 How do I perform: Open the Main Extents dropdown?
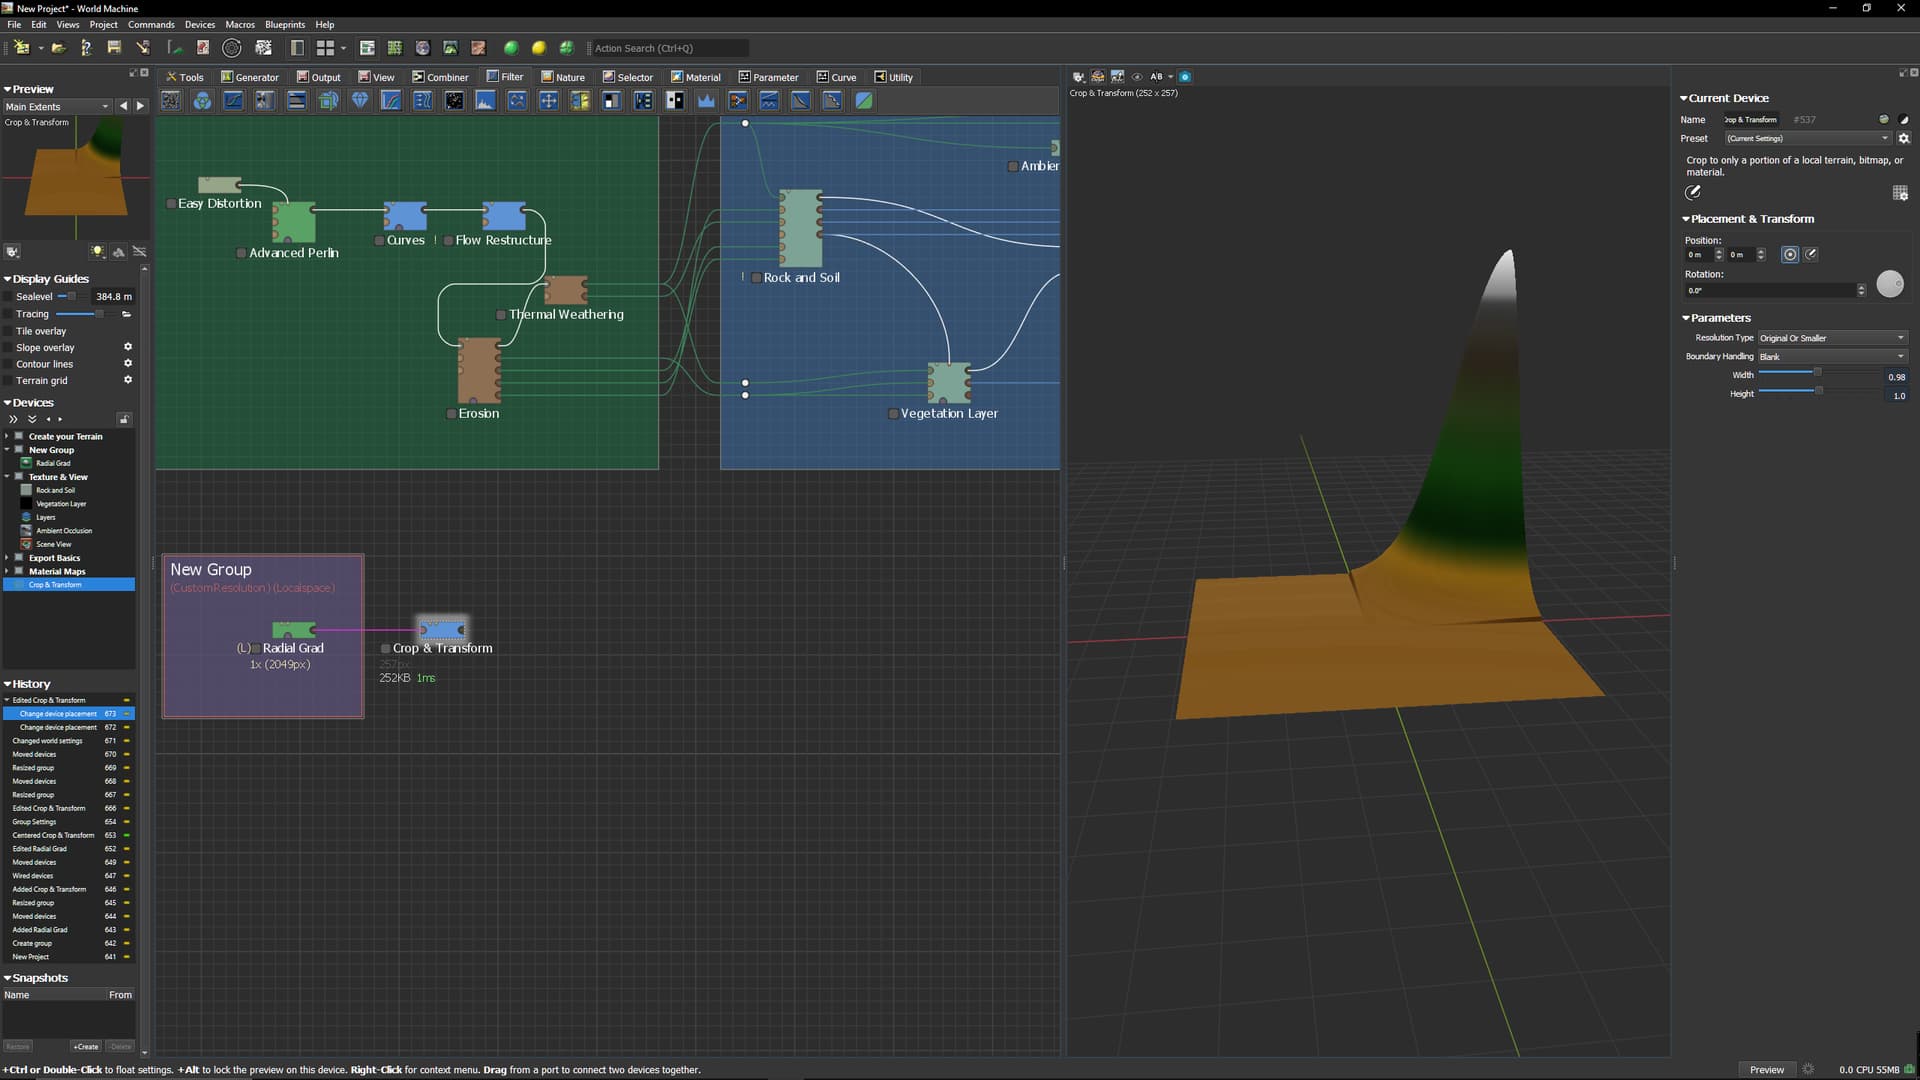click(x=57, y=107)
